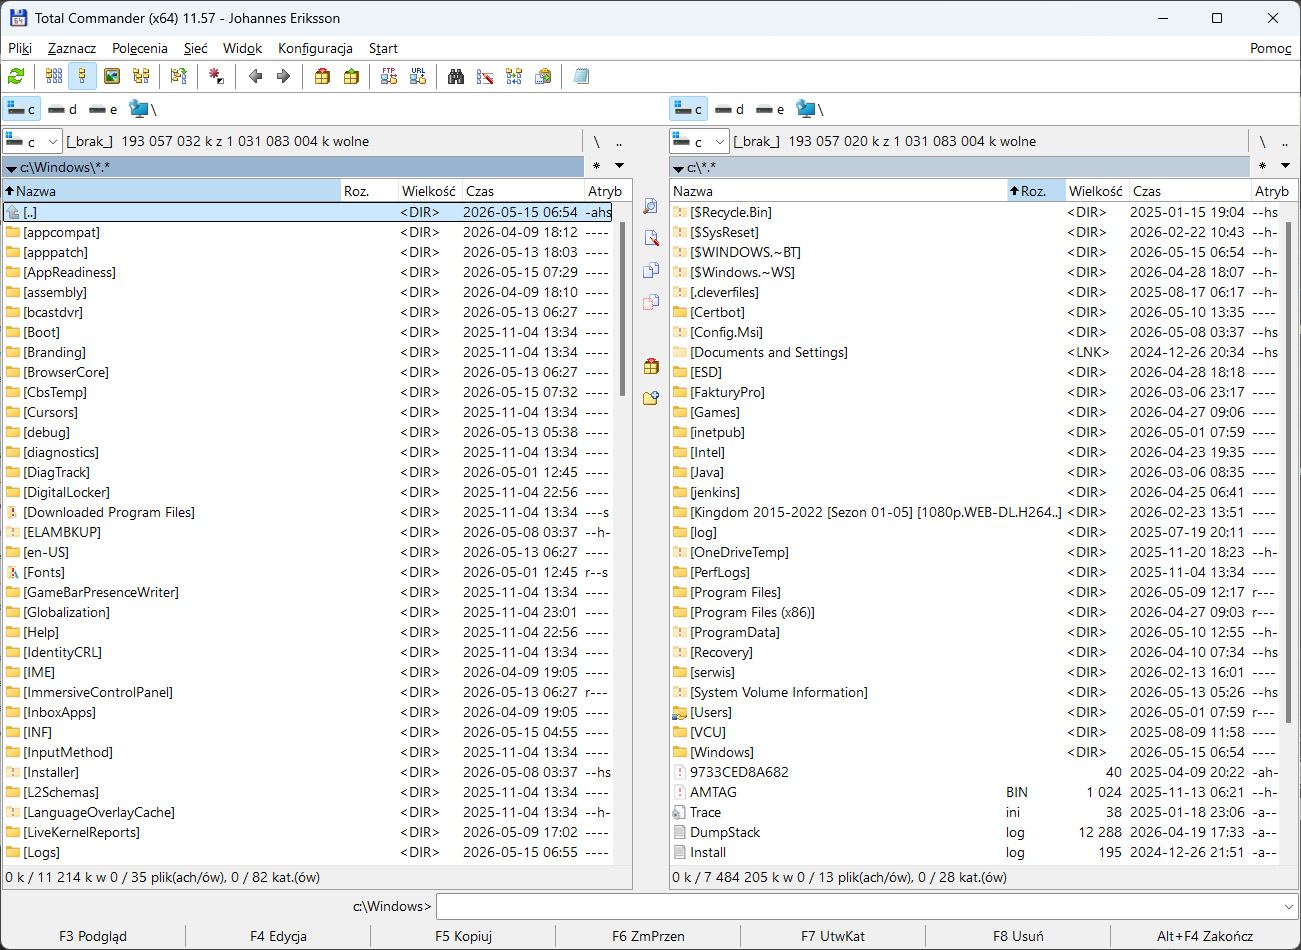Focus the c:\Windows> command line field

point(866,907)
